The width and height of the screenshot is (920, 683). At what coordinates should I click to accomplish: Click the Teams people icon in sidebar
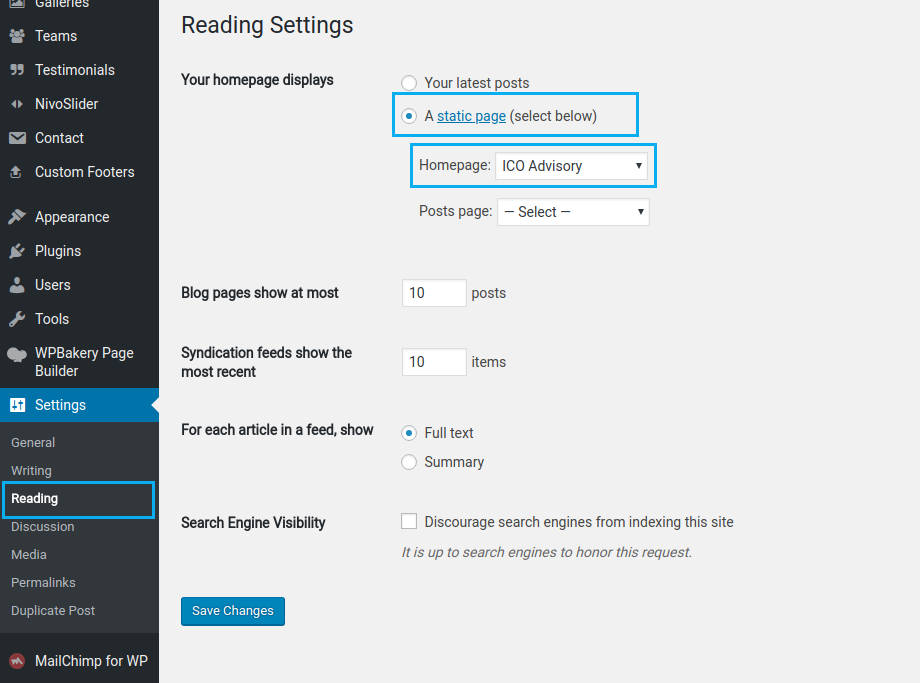[17, 36]
